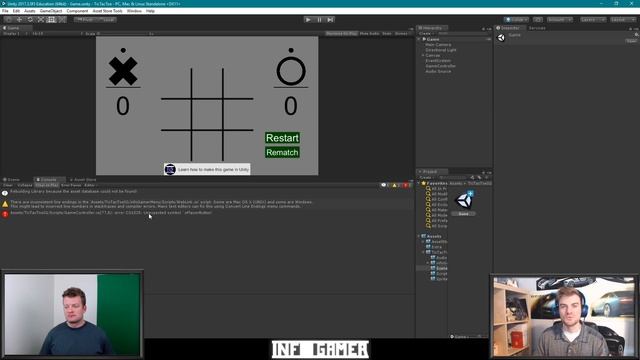Open the Gizmos dropdown in Game view
The height and width of the screenshot is (360, 640).
(x=402, y=33)
